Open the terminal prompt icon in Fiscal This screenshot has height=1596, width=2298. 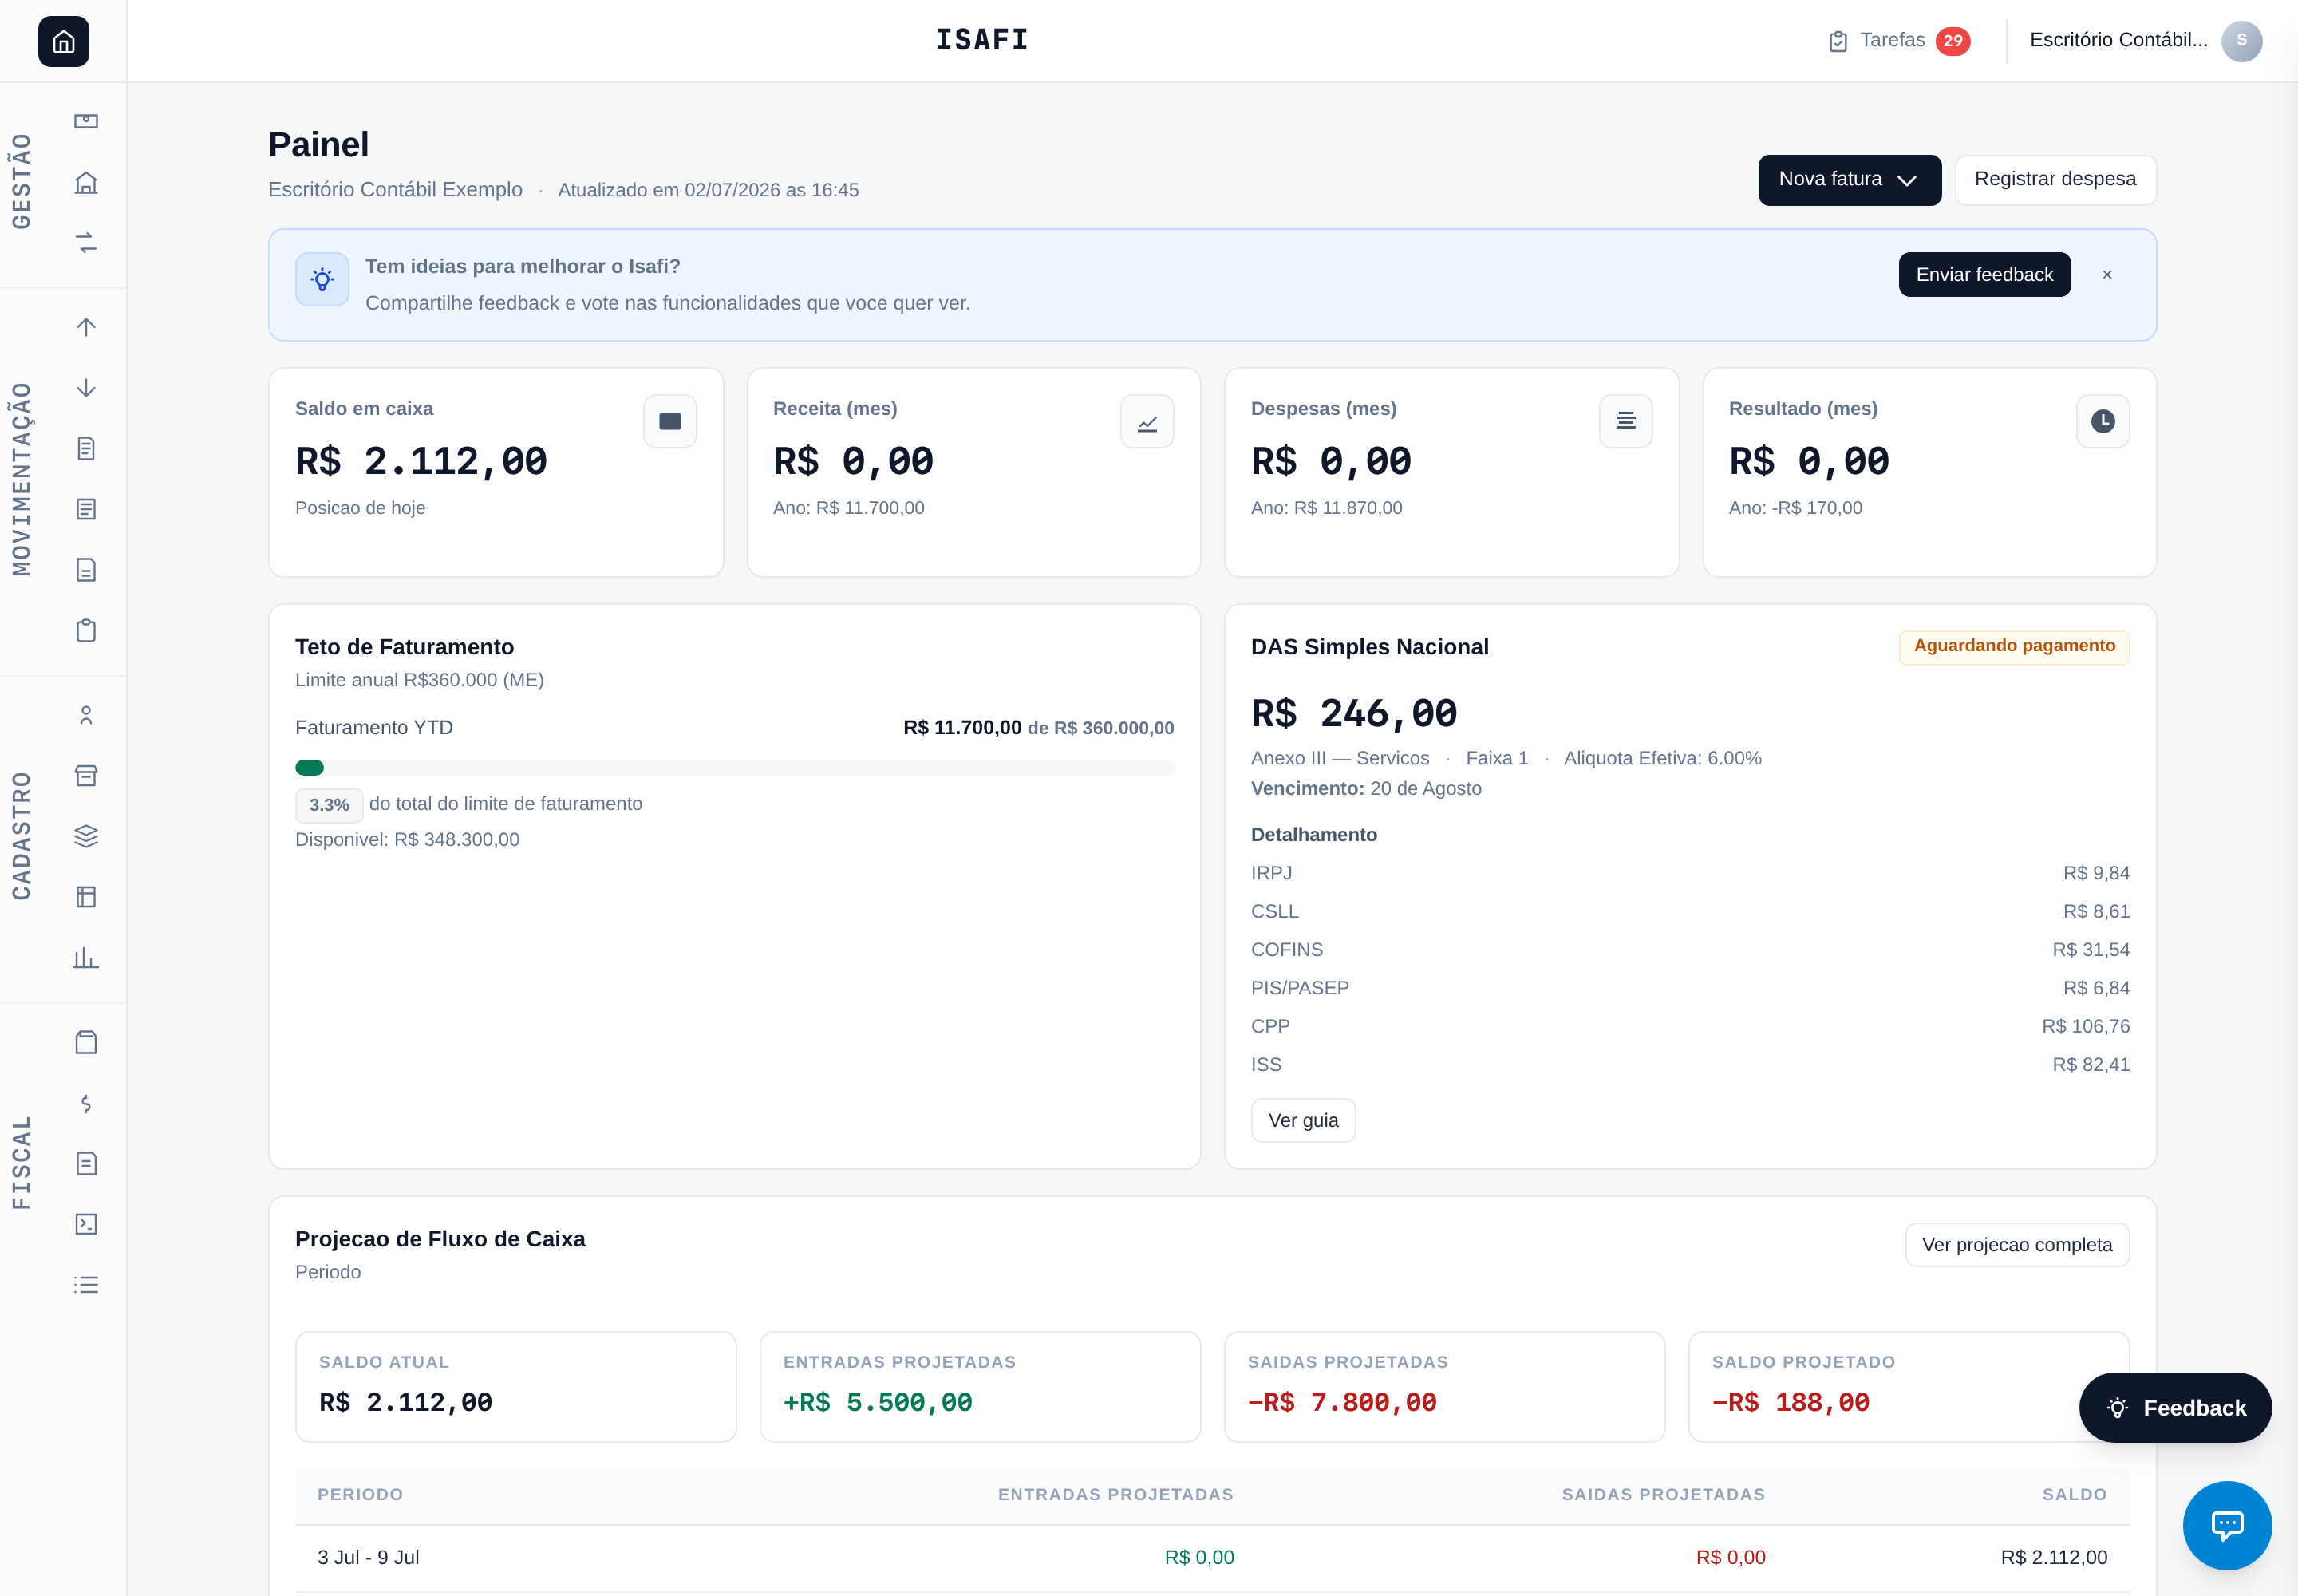[x=86, y=1224]
